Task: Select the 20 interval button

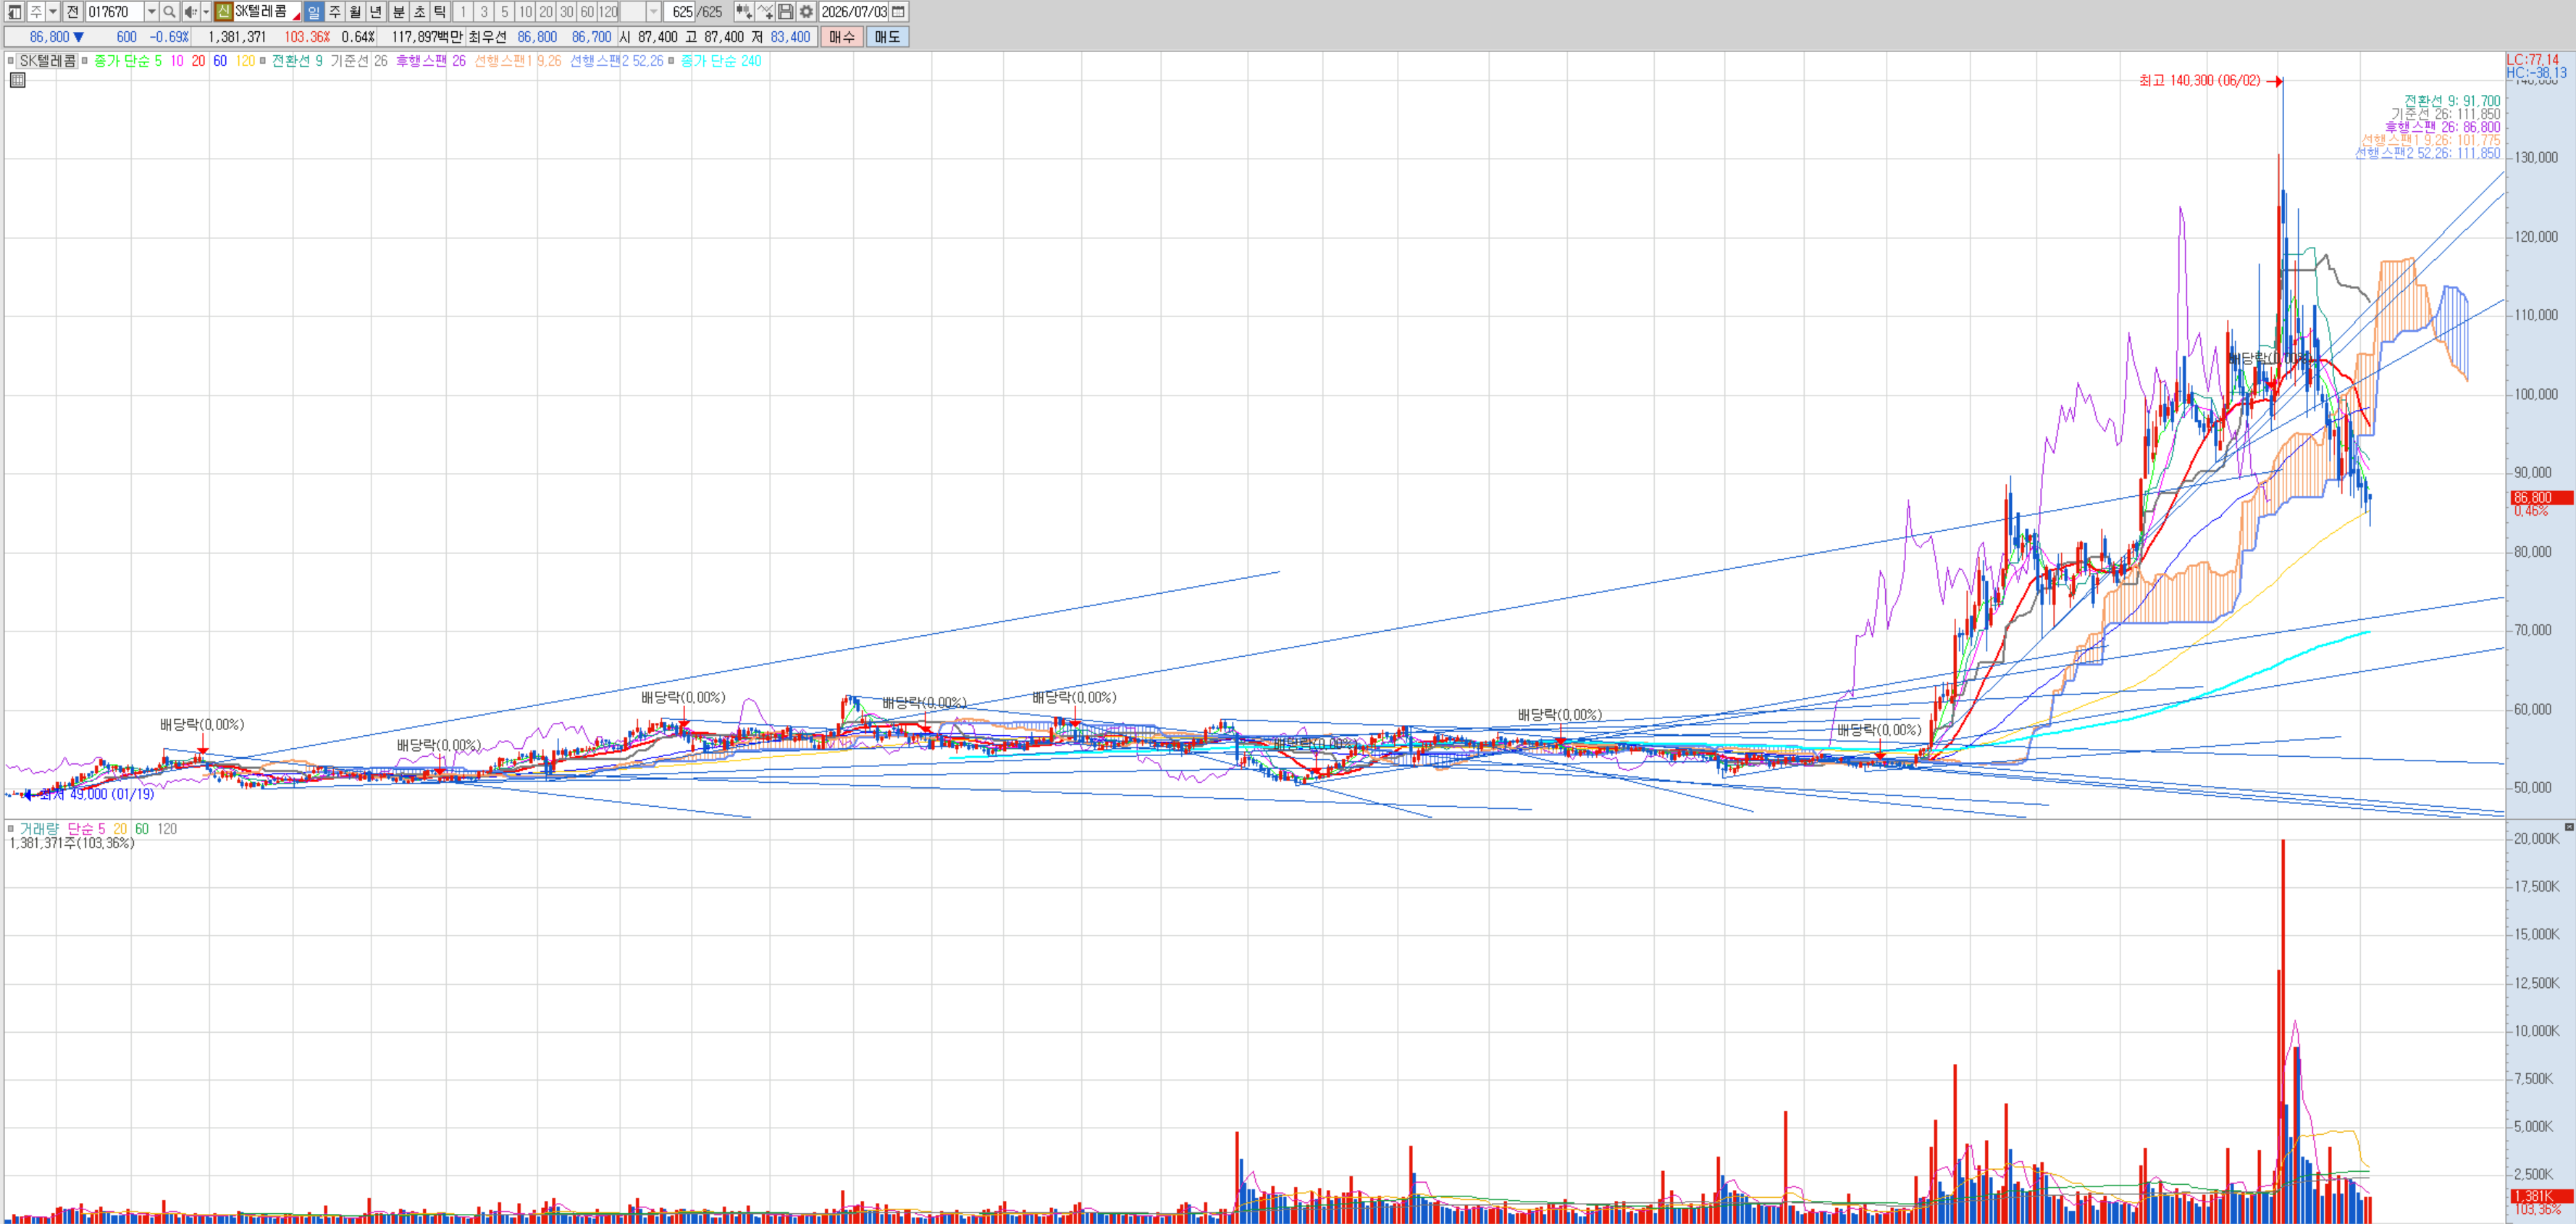Action: click(x=546, y=12)
